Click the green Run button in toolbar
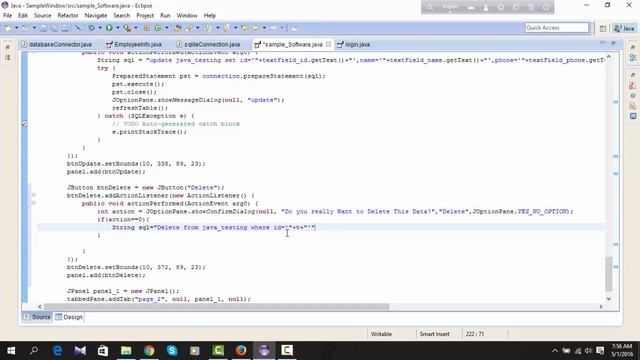Image resolution: width=640 pixels, height=360 pixels. coord(109,28)
